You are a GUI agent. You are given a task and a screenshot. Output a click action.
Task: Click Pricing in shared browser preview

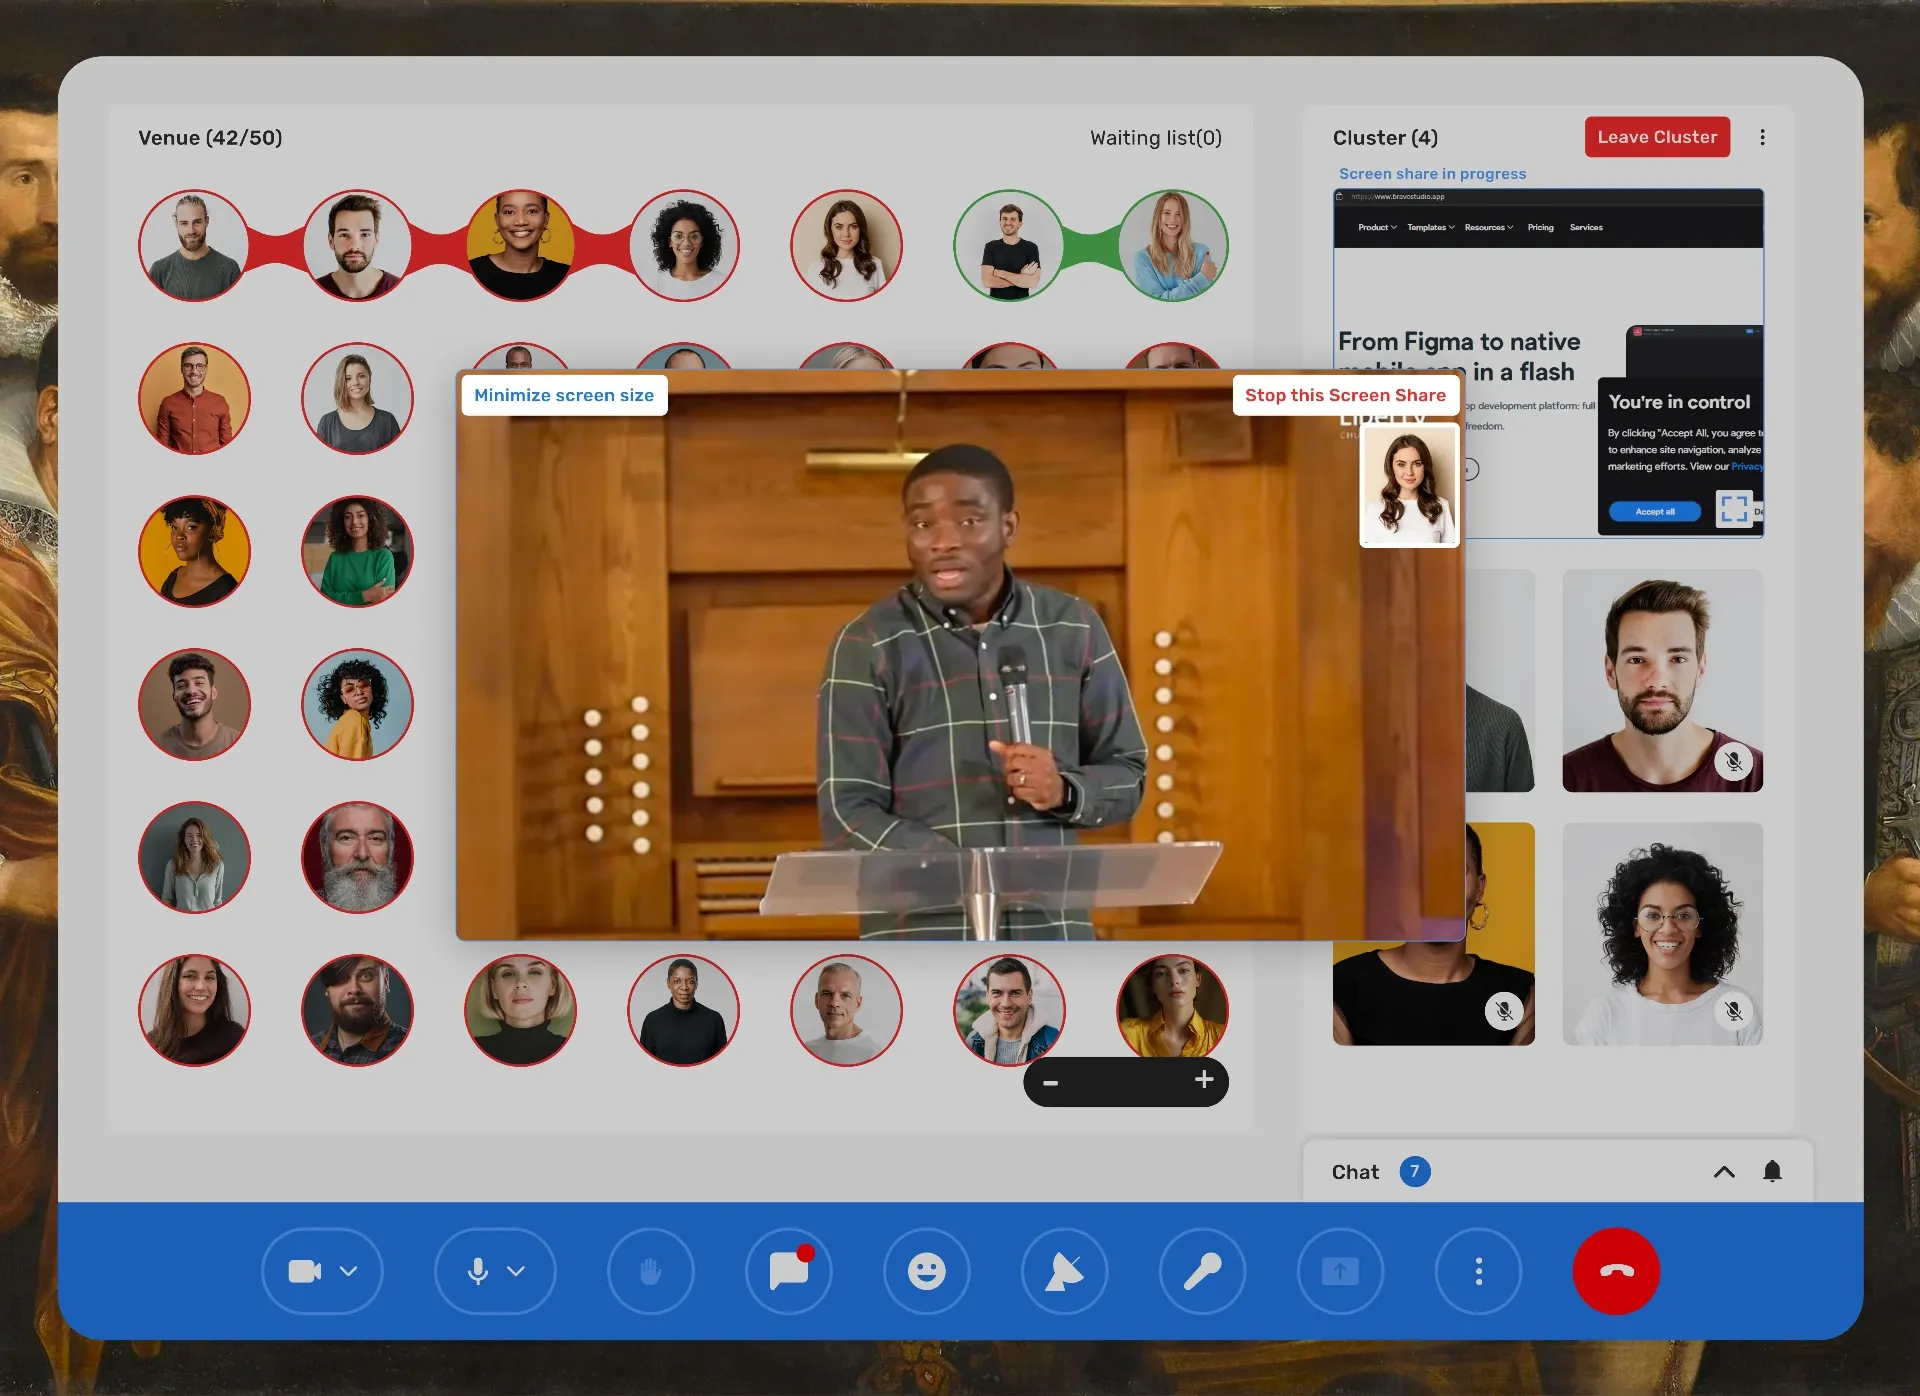pyautogui.click(x=1540, y=228)
